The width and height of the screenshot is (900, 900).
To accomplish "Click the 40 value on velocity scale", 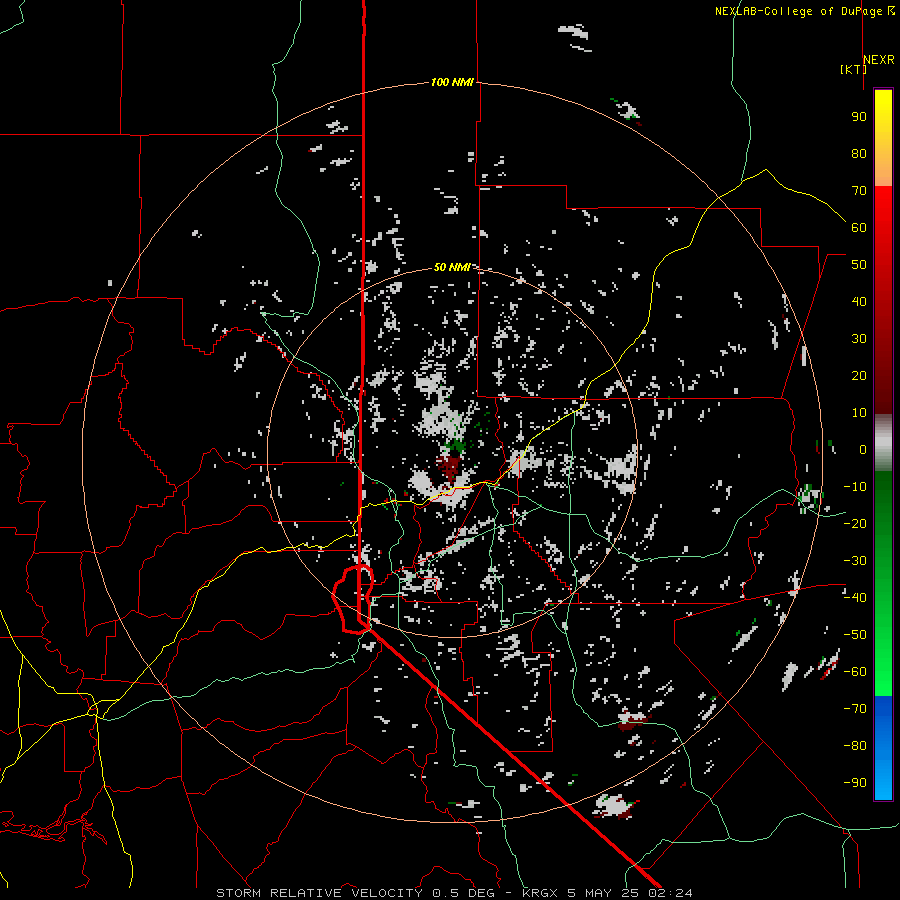I will (859, 302).
